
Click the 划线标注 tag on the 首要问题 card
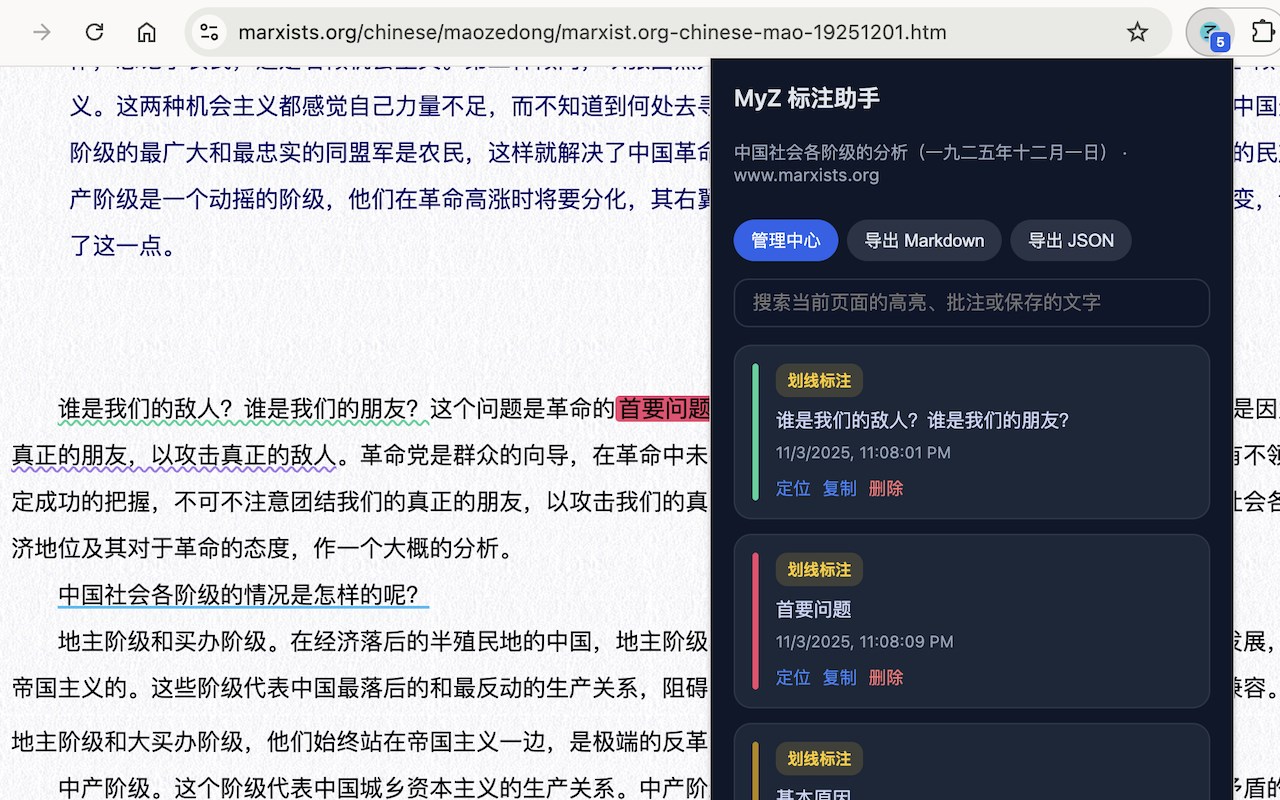(x=819, y=570)
